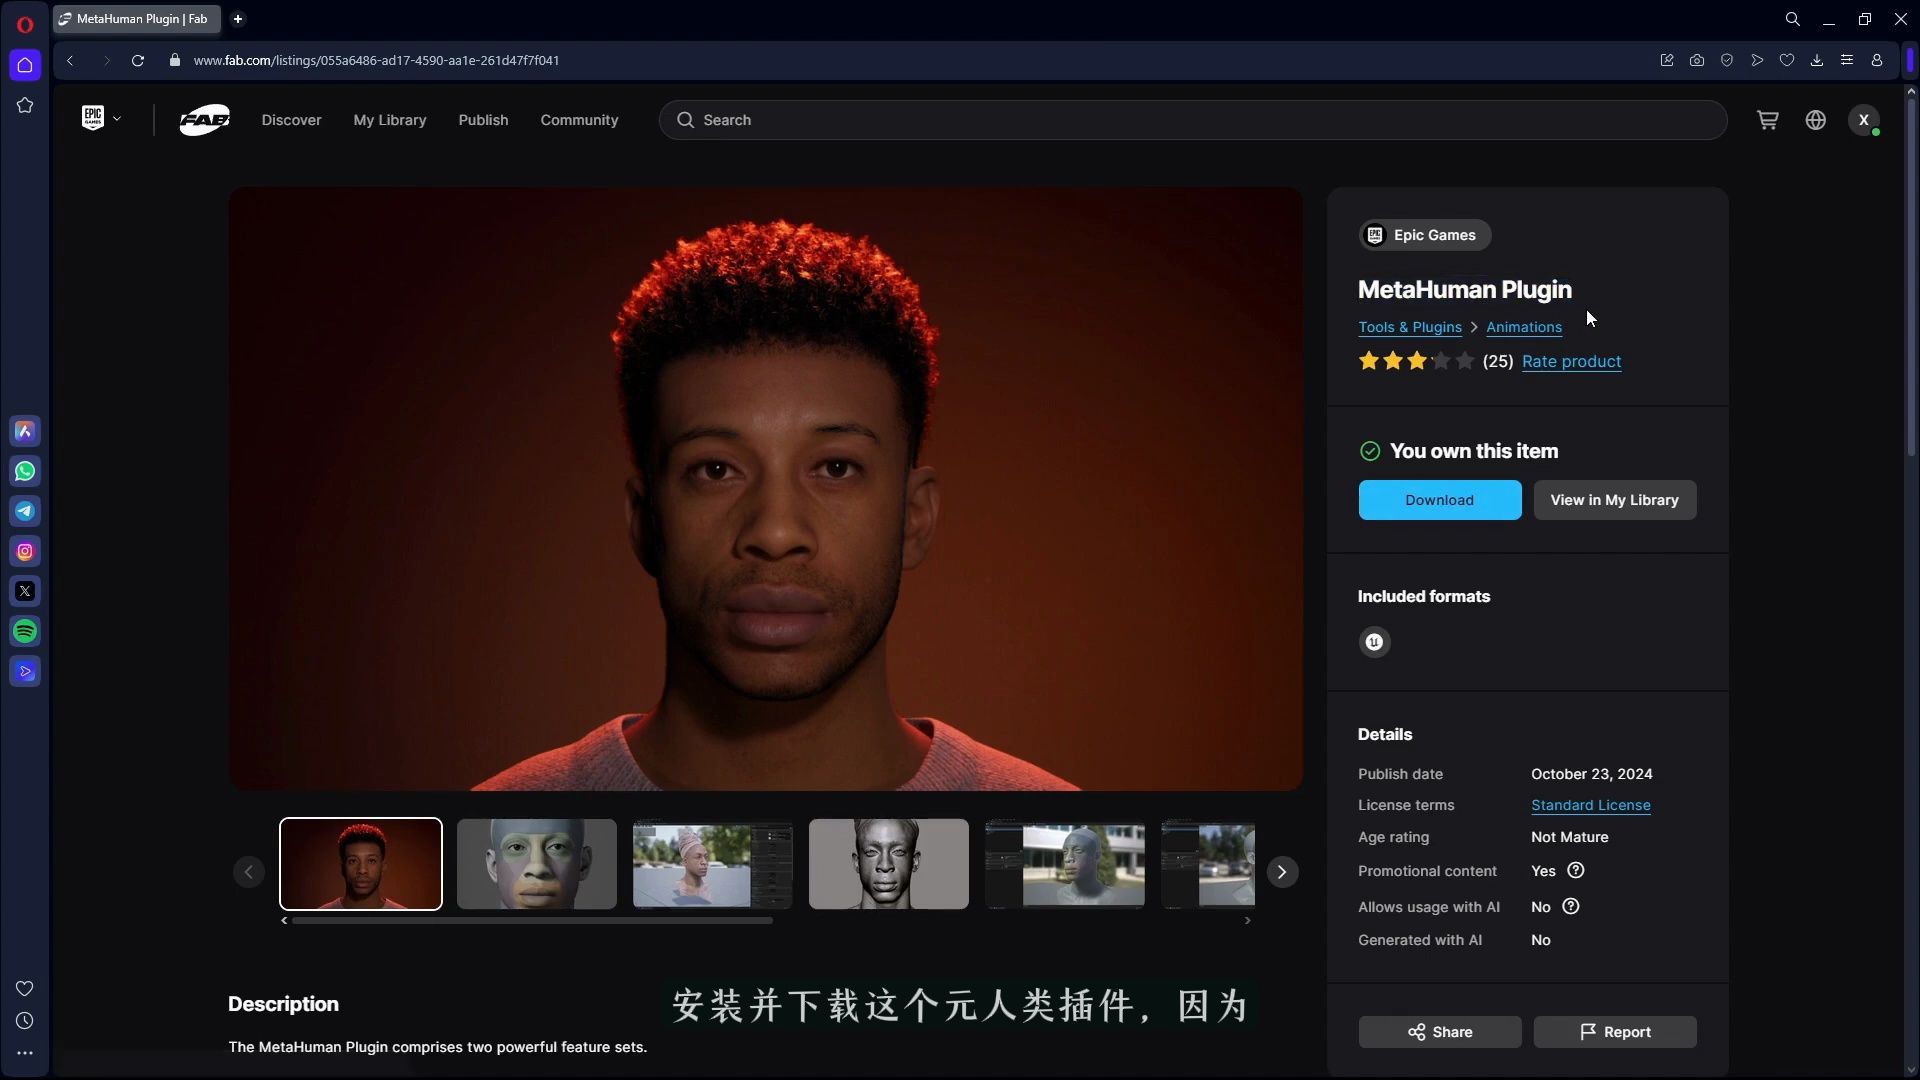Open downloads icon in browser toolbar
Screen dimensions: 1920x1080
pyautogui.click(x=1817, y=60)
